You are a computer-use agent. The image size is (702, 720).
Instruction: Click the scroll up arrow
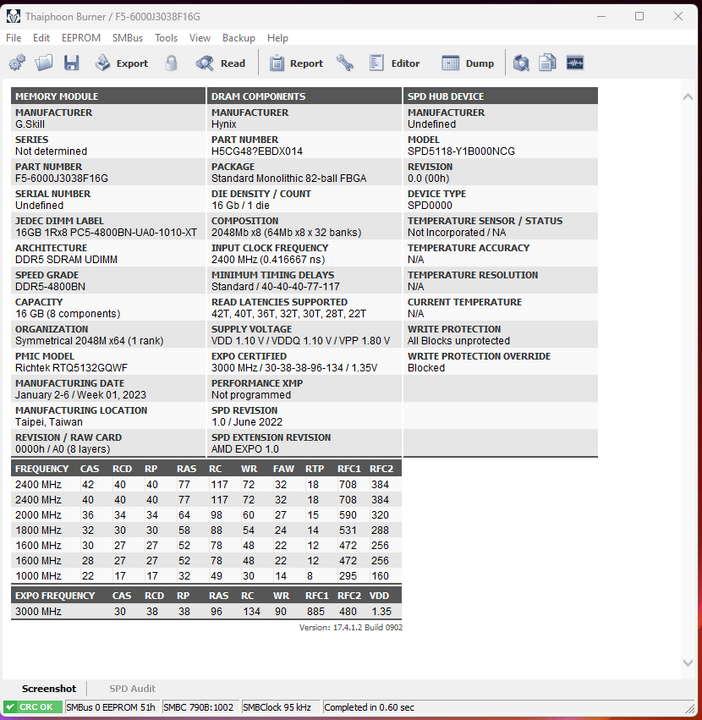(x=688, y=96)
